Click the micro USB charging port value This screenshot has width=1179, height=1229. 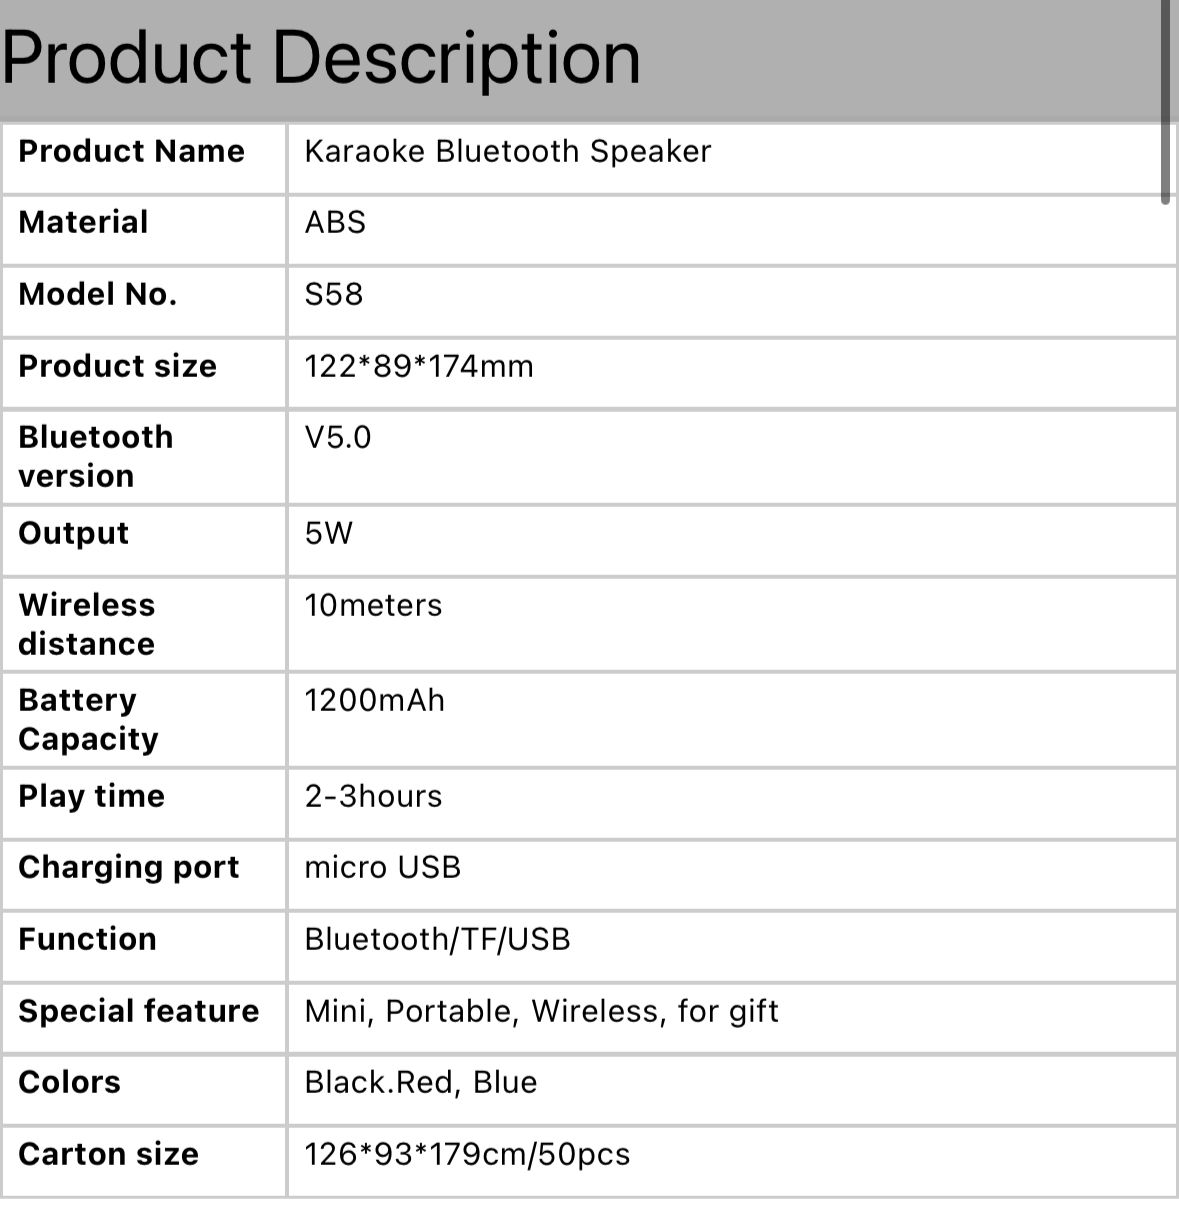click(x=383, y=868)
